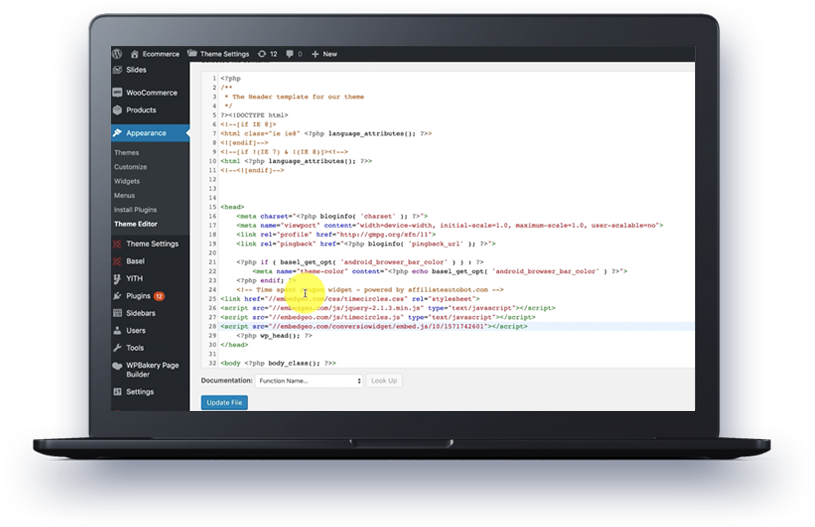Open Customize submenu item
The image size is (815, 527).
pos(130,167)
